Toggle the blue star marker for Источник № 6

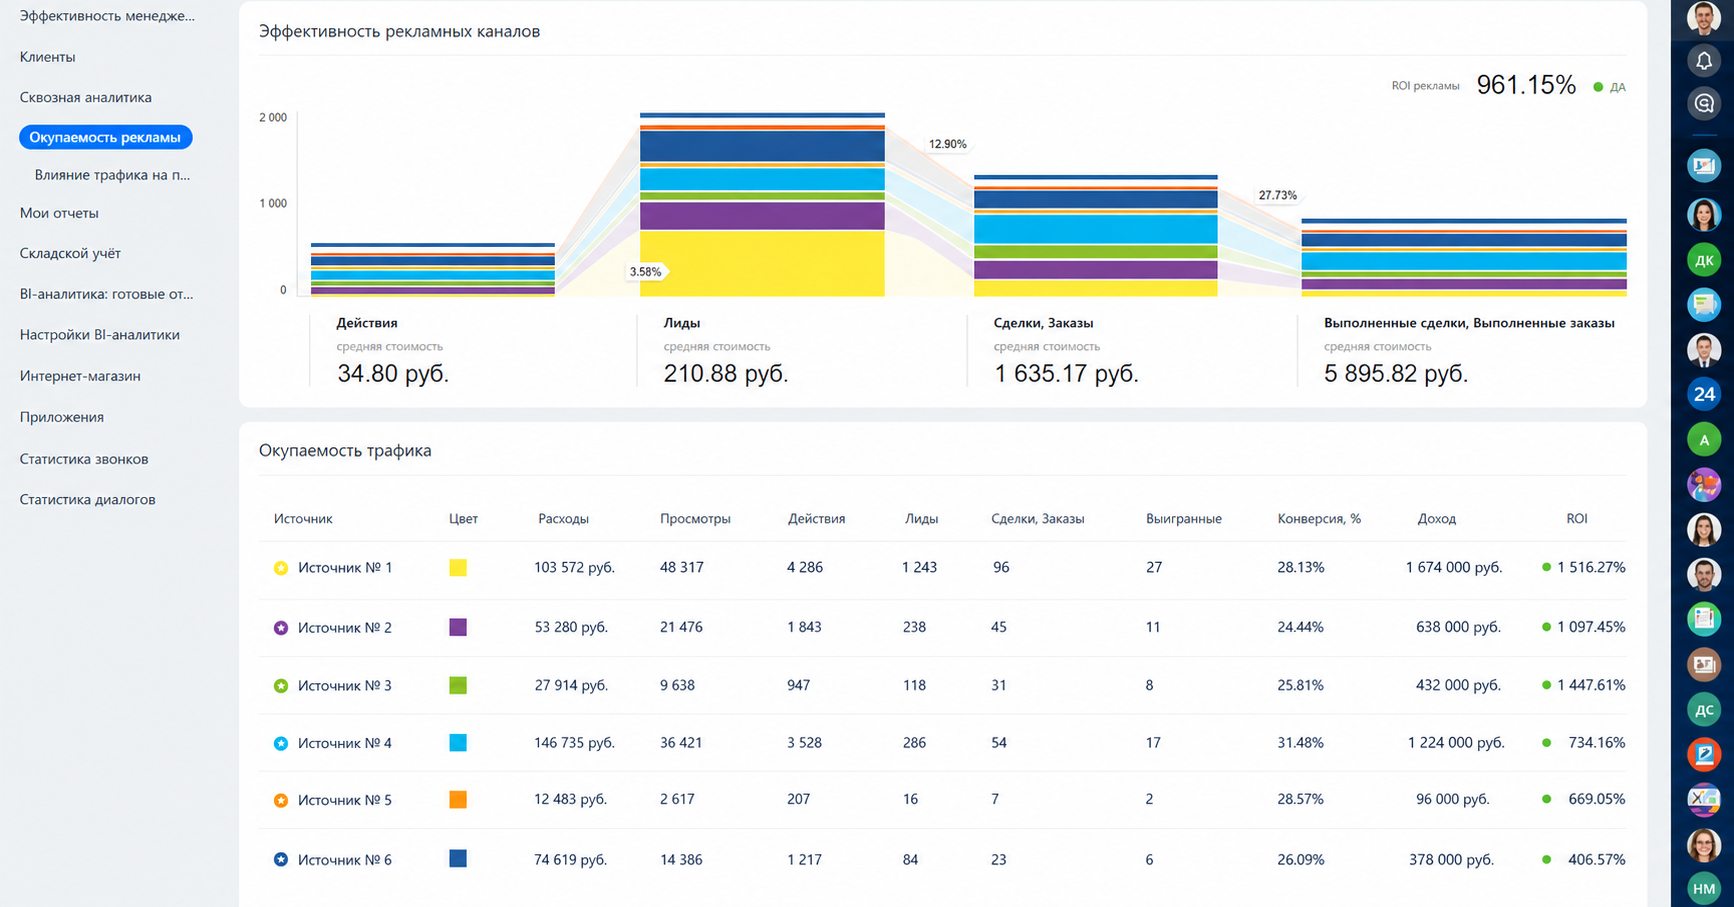281,860
